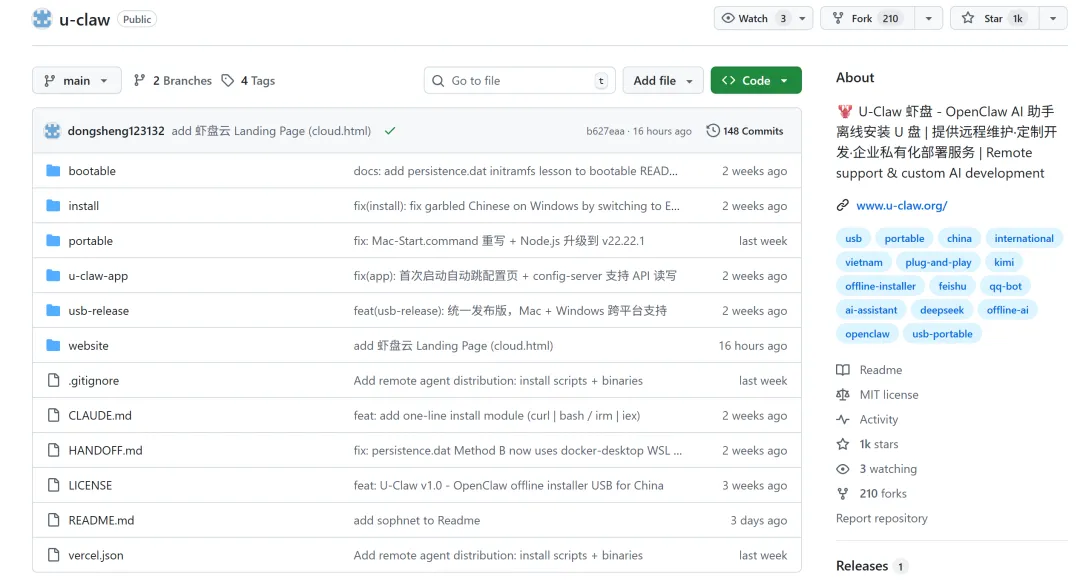The height and width of the screenshot is (582, 1080).
Task: Fork the repository with Fork button
Action: 868,19
